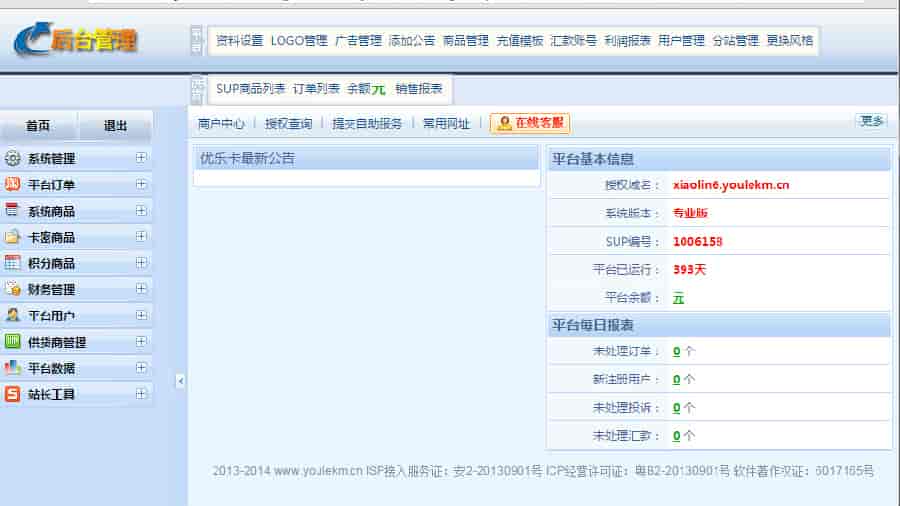
Task: Expand the 系统管理 plus box
Action: pyautogui.click(x=141, y=158)
